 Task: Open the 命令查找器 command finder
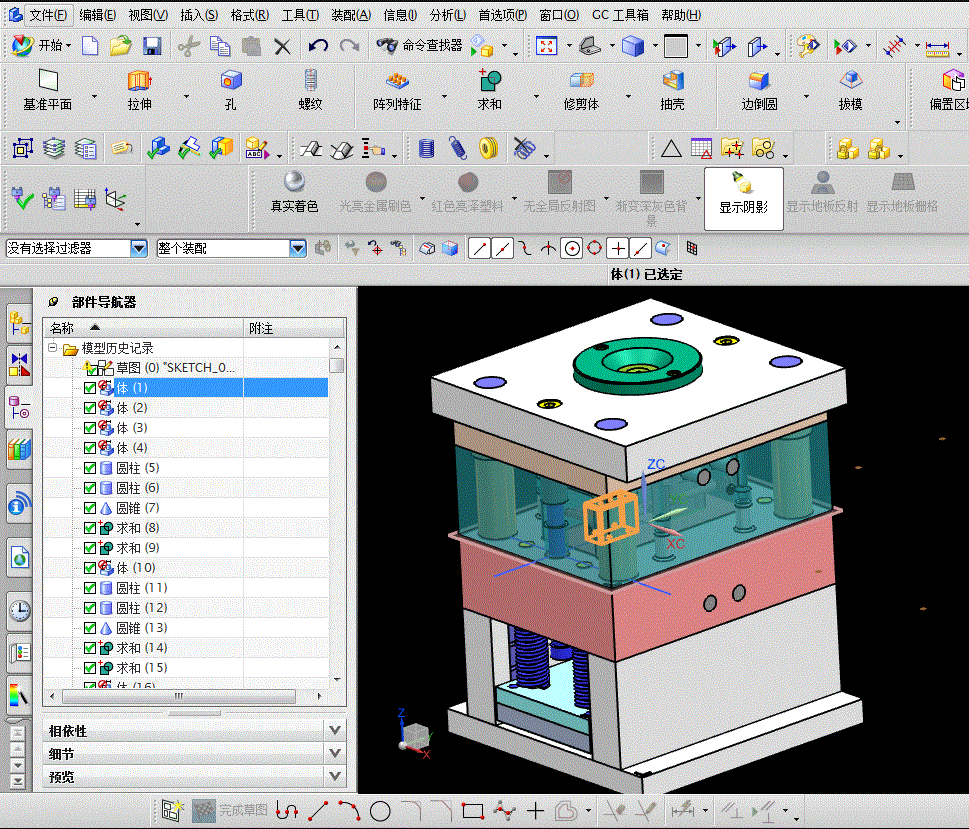(419, 46)
